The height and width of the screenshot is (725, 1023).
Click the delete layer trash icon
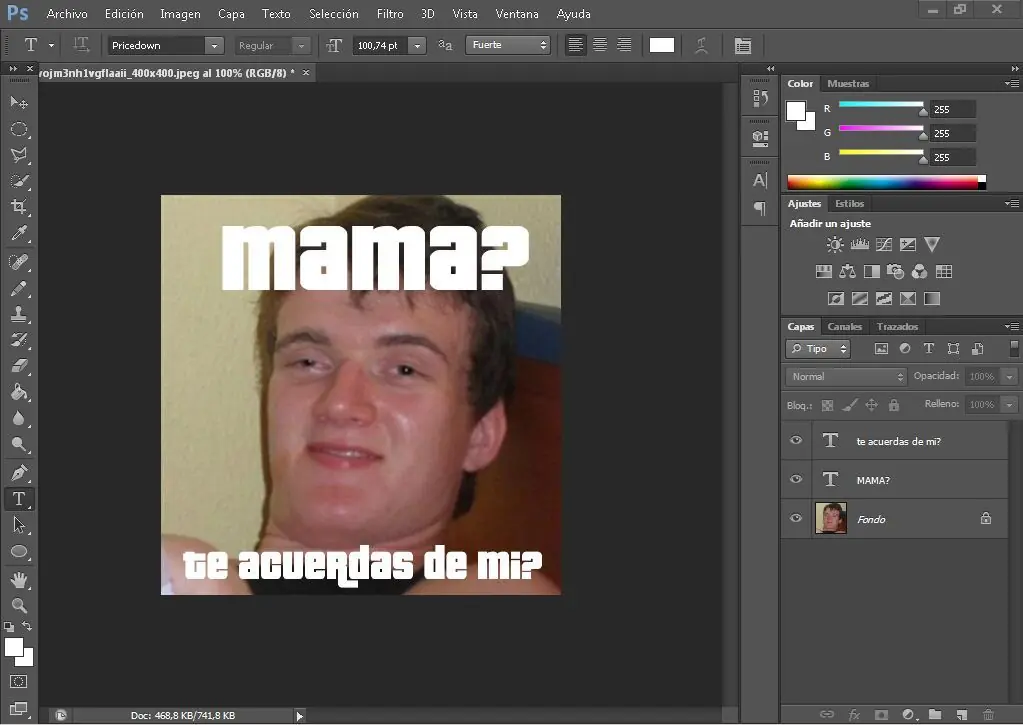pos(988,715)
